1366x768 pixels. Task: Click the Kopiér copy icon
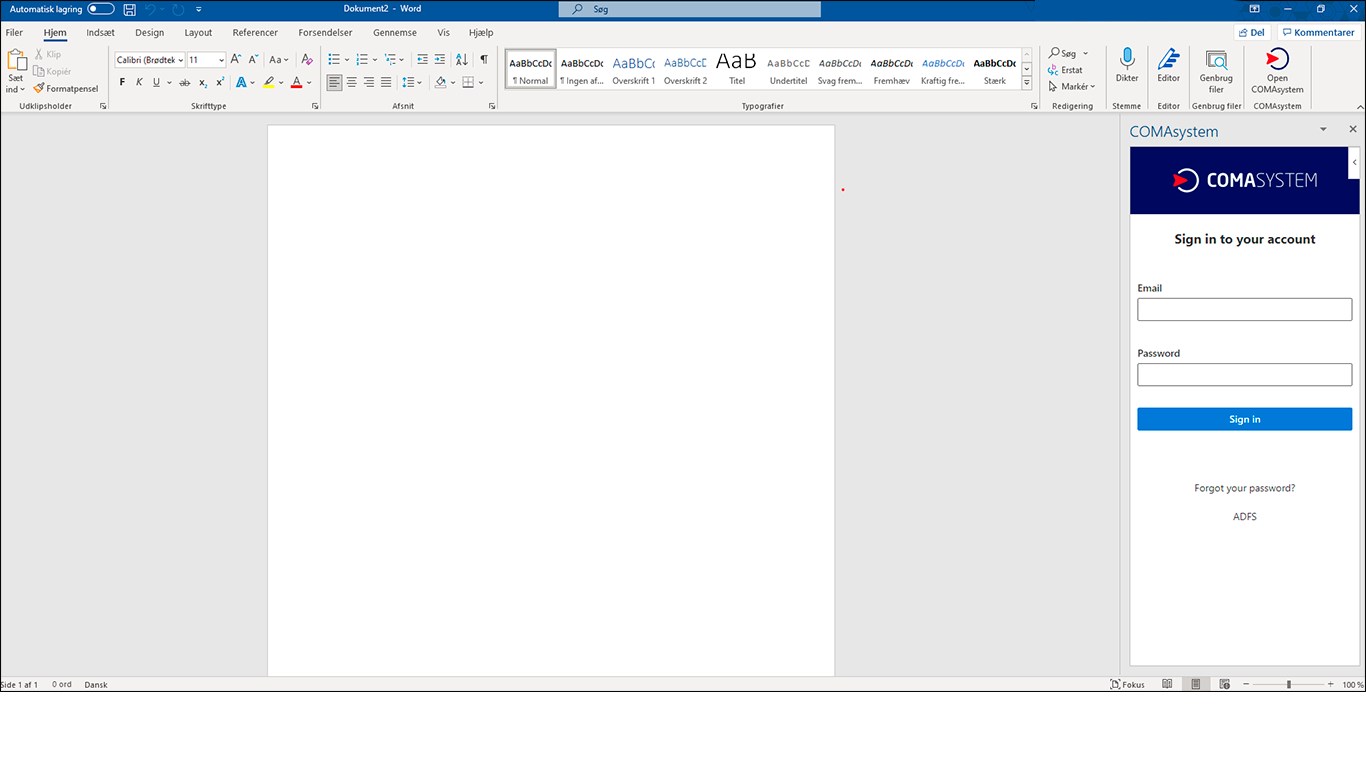click(x=39, y=71)
